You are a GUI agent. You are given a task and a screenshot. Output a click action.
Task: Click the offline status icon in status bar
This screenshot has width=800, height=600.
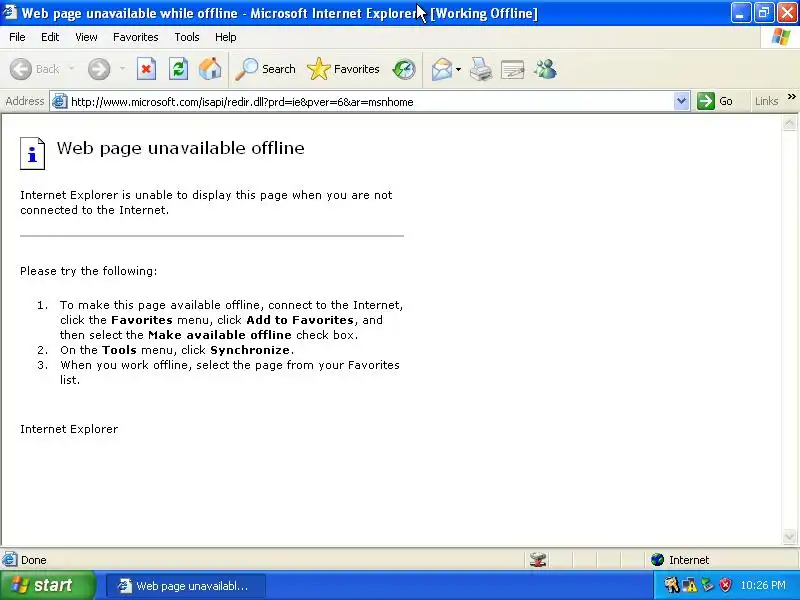pyautogui.click(x=538, y=560)
